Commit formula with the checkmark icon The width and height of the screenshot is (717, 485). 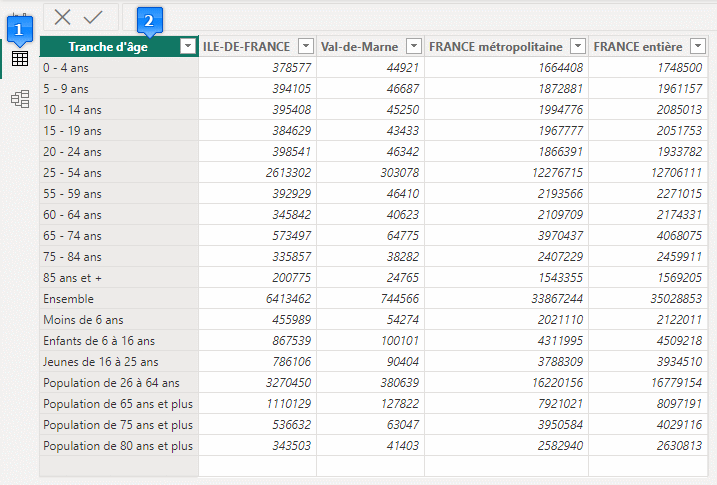tap(93, 16)
